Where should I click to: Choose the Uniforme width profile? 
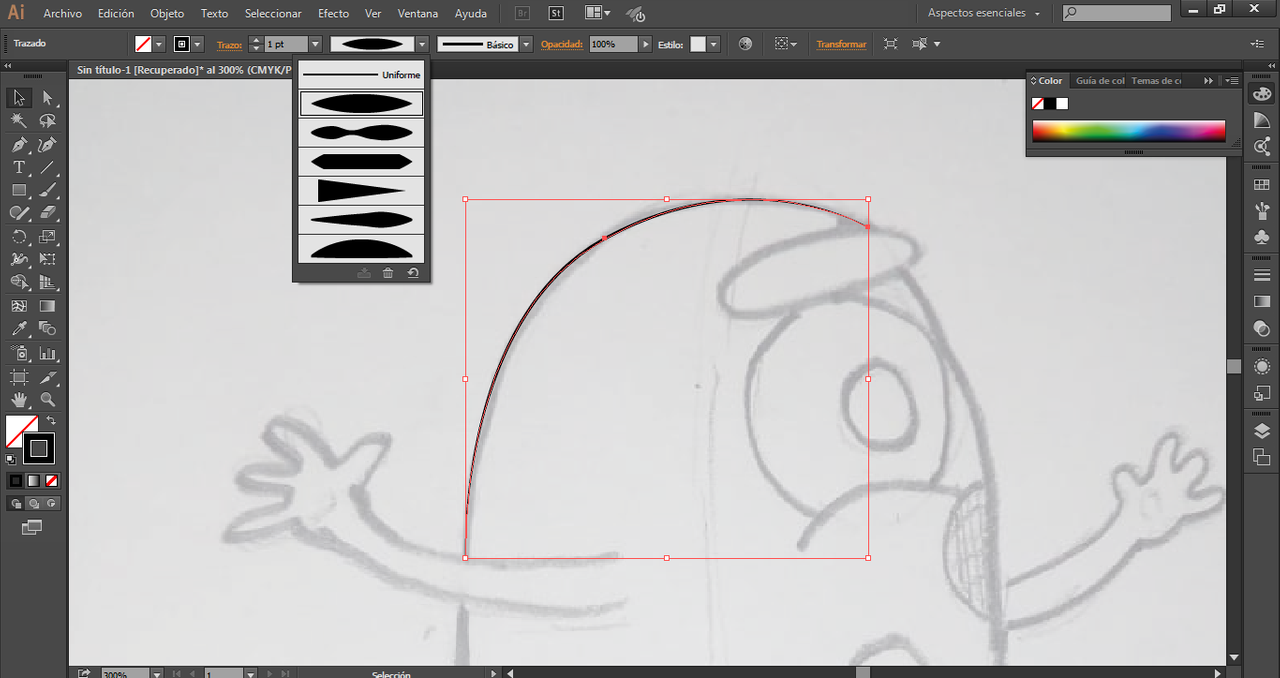(x=361, y=75)
